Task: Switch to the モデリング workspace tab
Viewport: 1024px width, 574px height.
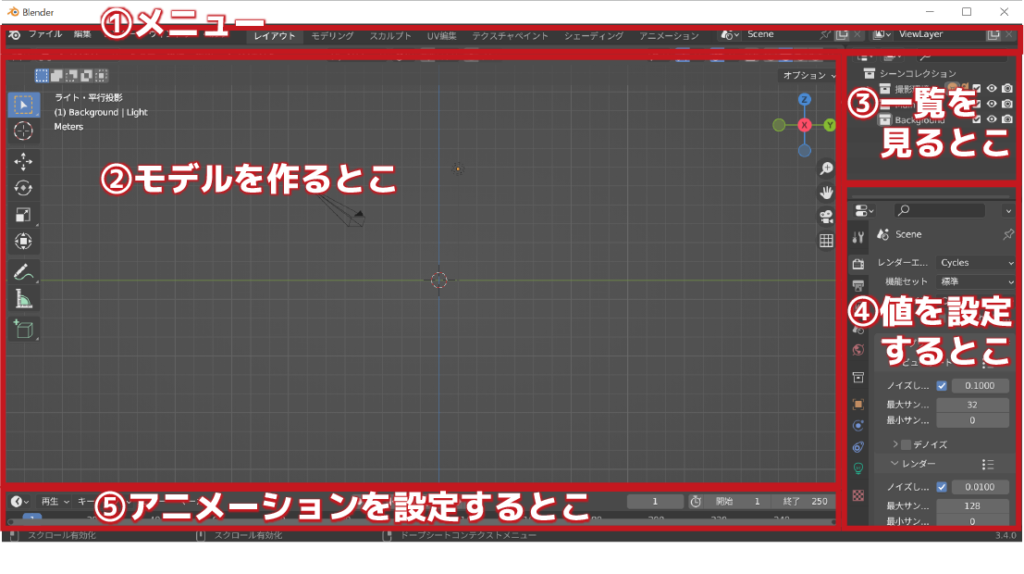Action: [332, 36]
